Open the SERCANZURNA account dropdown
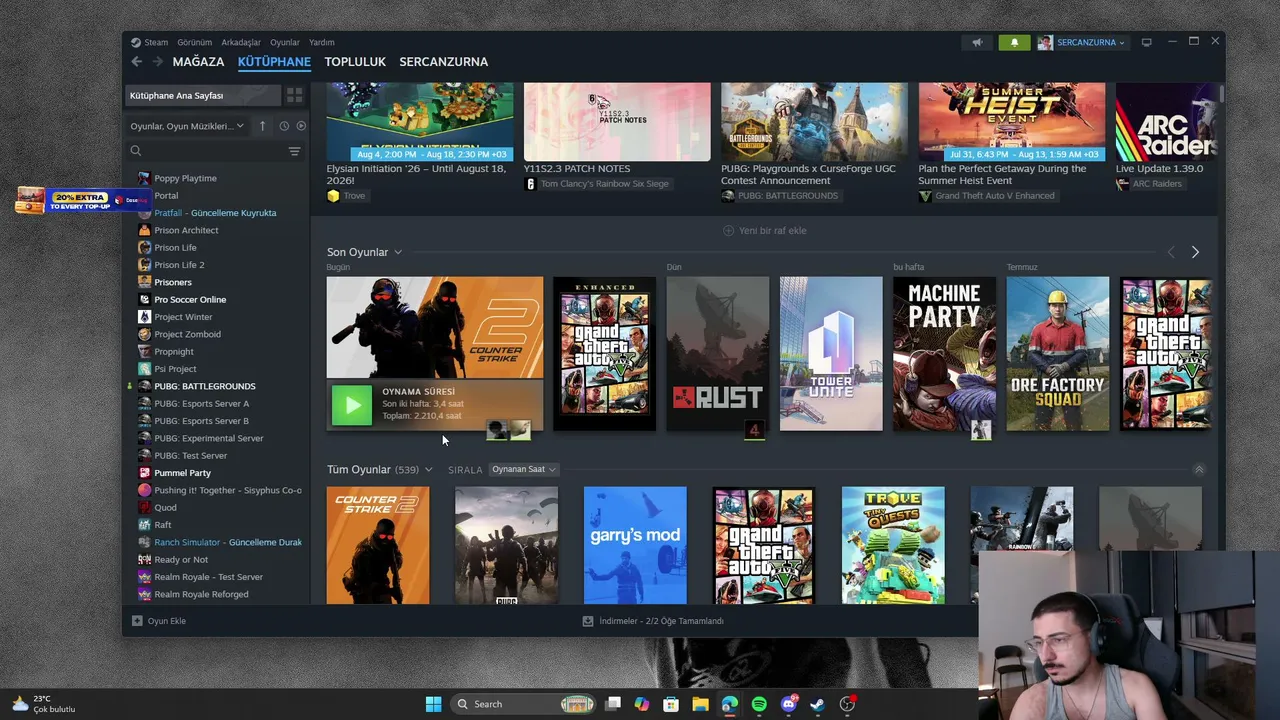 pyautogui.click(x=1091, y=43)
